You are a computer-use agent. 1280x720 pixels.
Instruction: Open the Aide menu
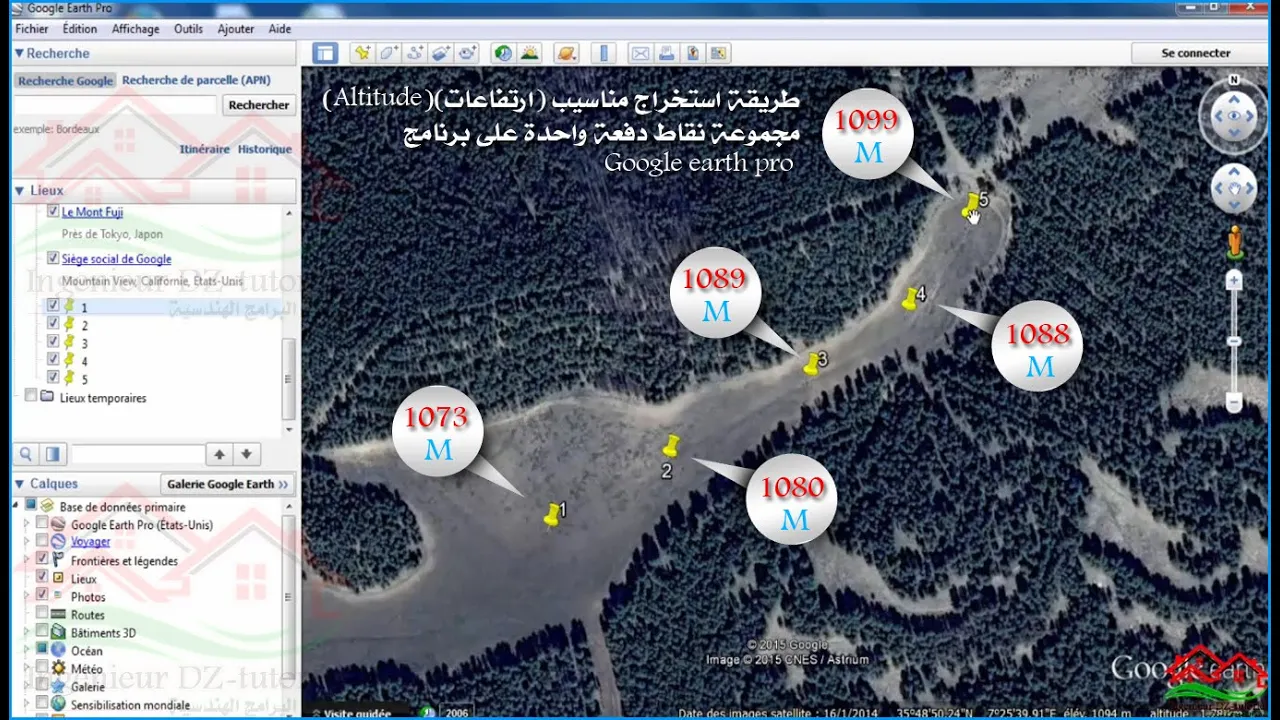pyautogui.click(x=280, y=29)
